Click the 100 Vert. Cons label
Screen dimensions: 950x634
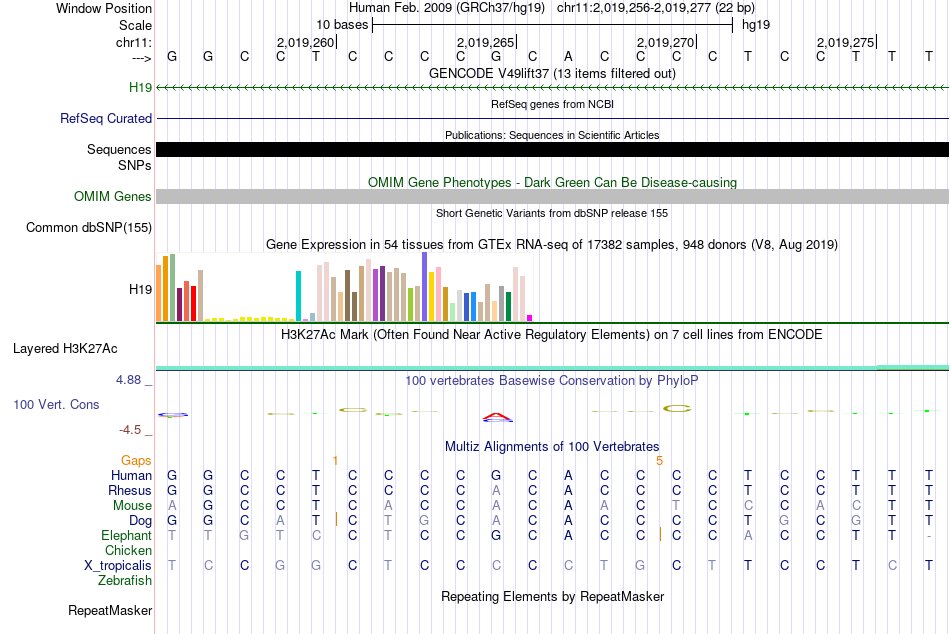point(56,404)
